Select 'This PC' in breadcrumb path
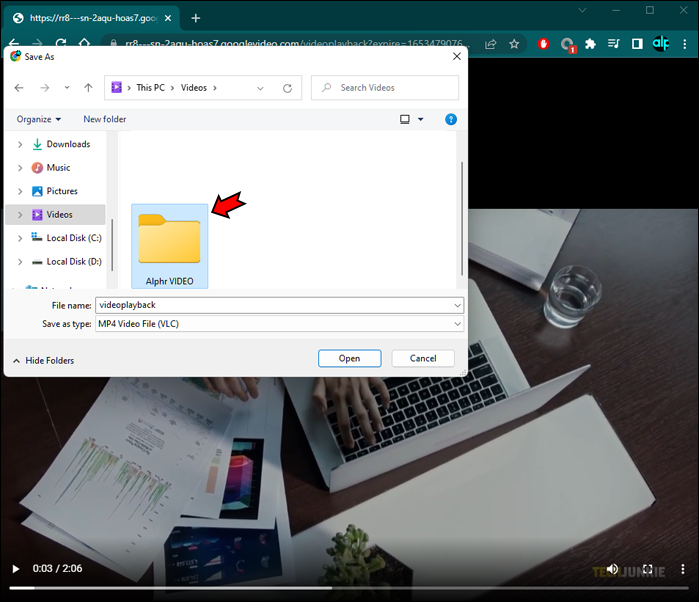This screenshot has height=602, width=699. point(150,87)
